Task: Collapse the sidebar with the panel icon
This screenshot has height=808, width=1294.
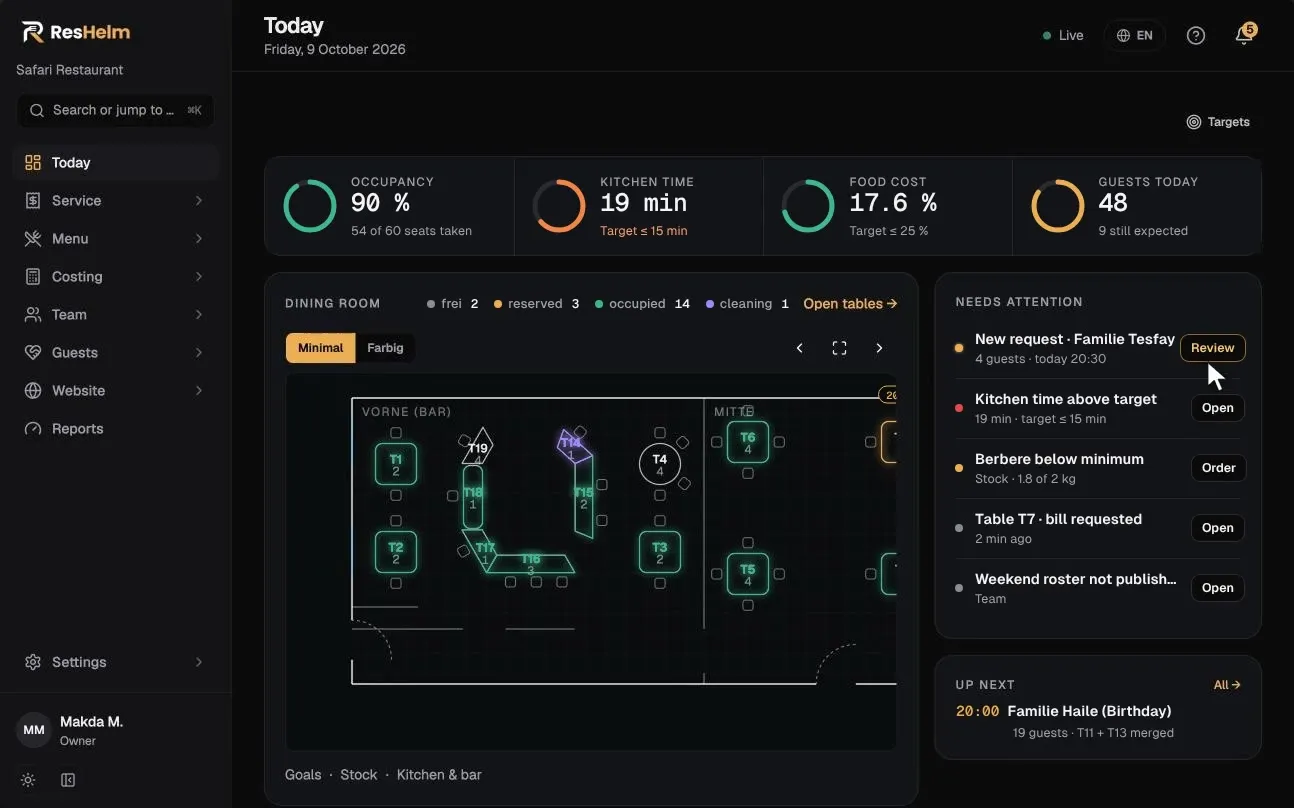Action: pyautogui.click(x=68, y=780)
